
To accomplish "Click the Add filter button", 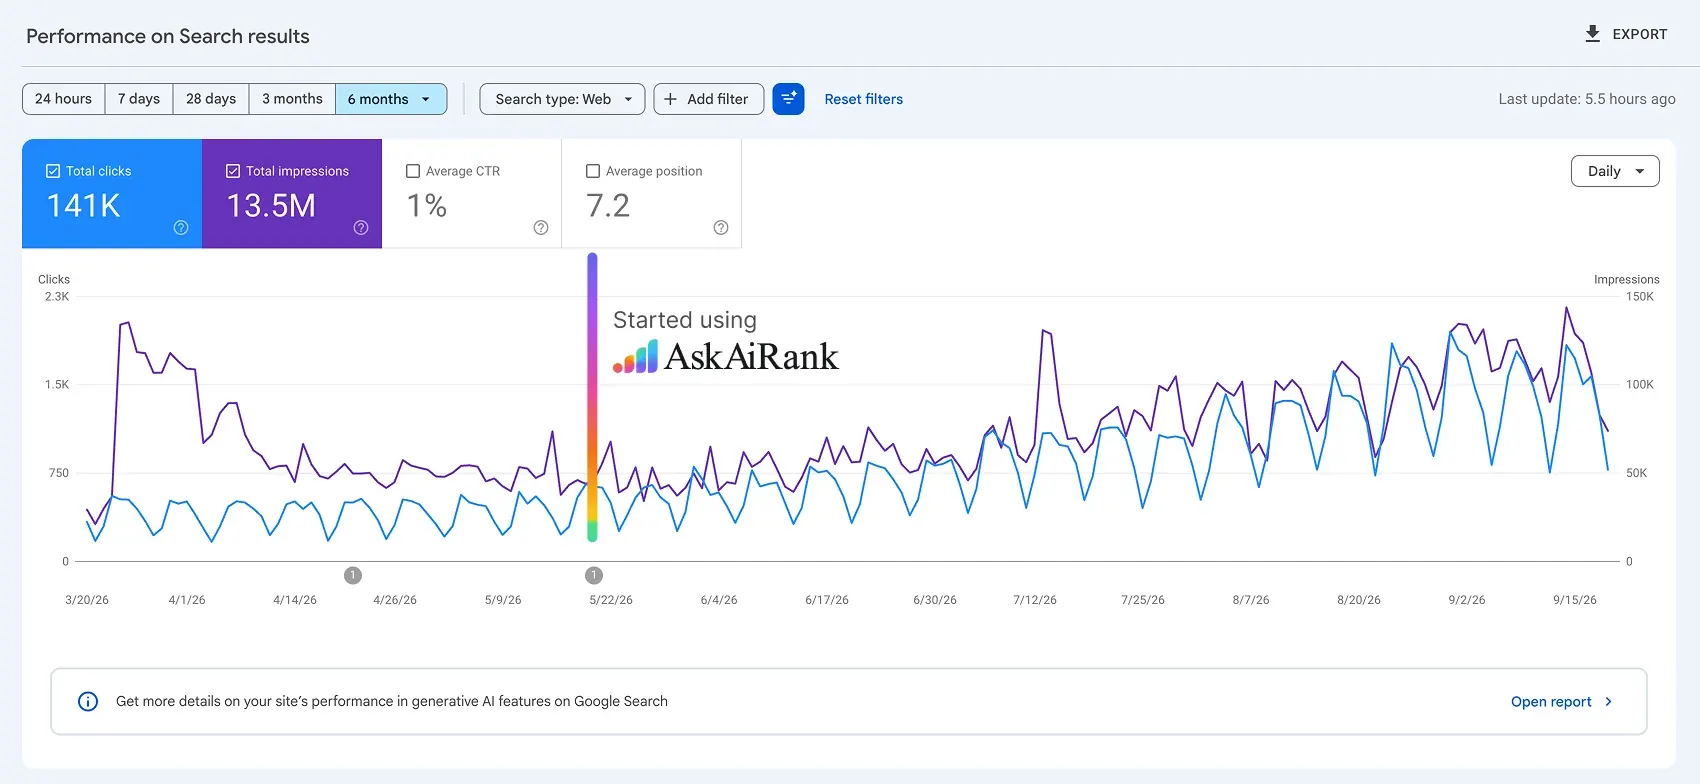I will coord(709,99).
